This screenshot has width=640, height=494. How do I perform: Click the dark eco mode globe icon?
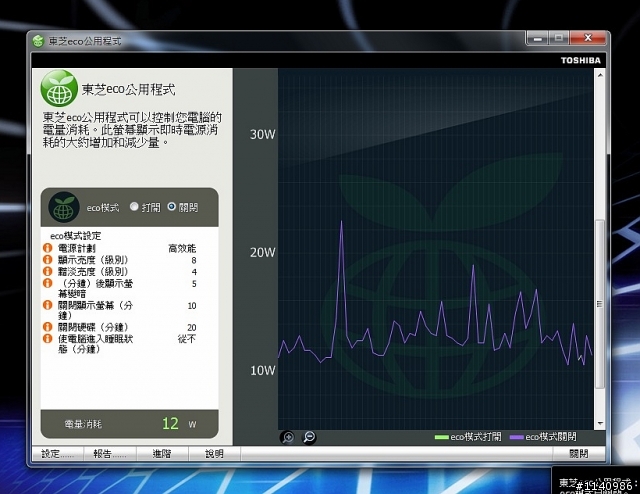[64, 207]
